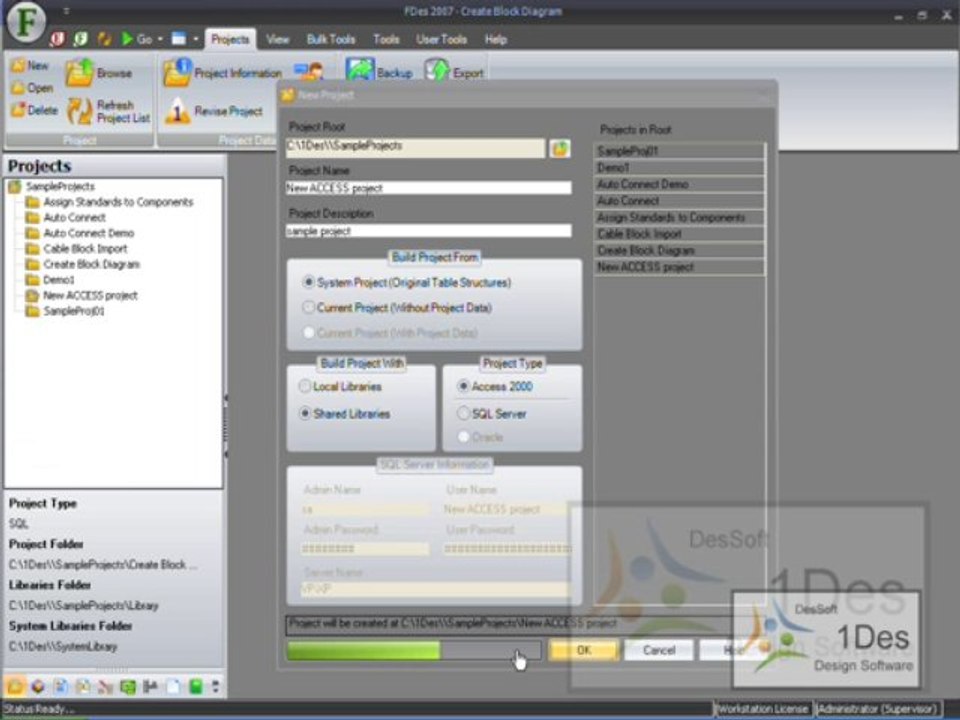Choose SQL Server as project type
This screenshot has width=960, height=720.
(463, 413)
